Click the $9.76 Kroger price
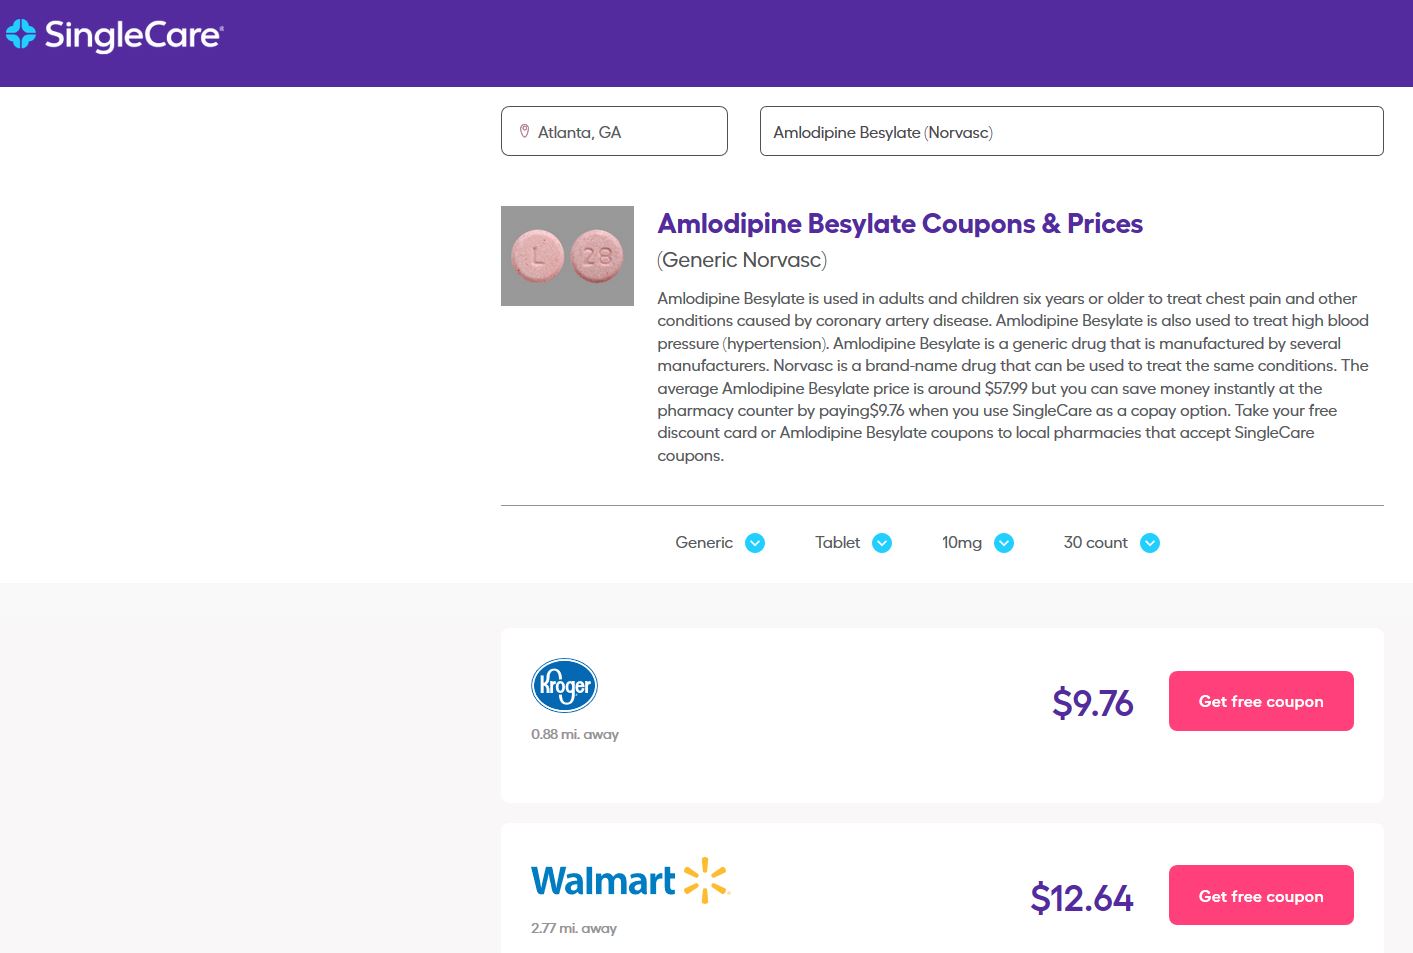This screenshot has height=953, width=1413. 1092,703
